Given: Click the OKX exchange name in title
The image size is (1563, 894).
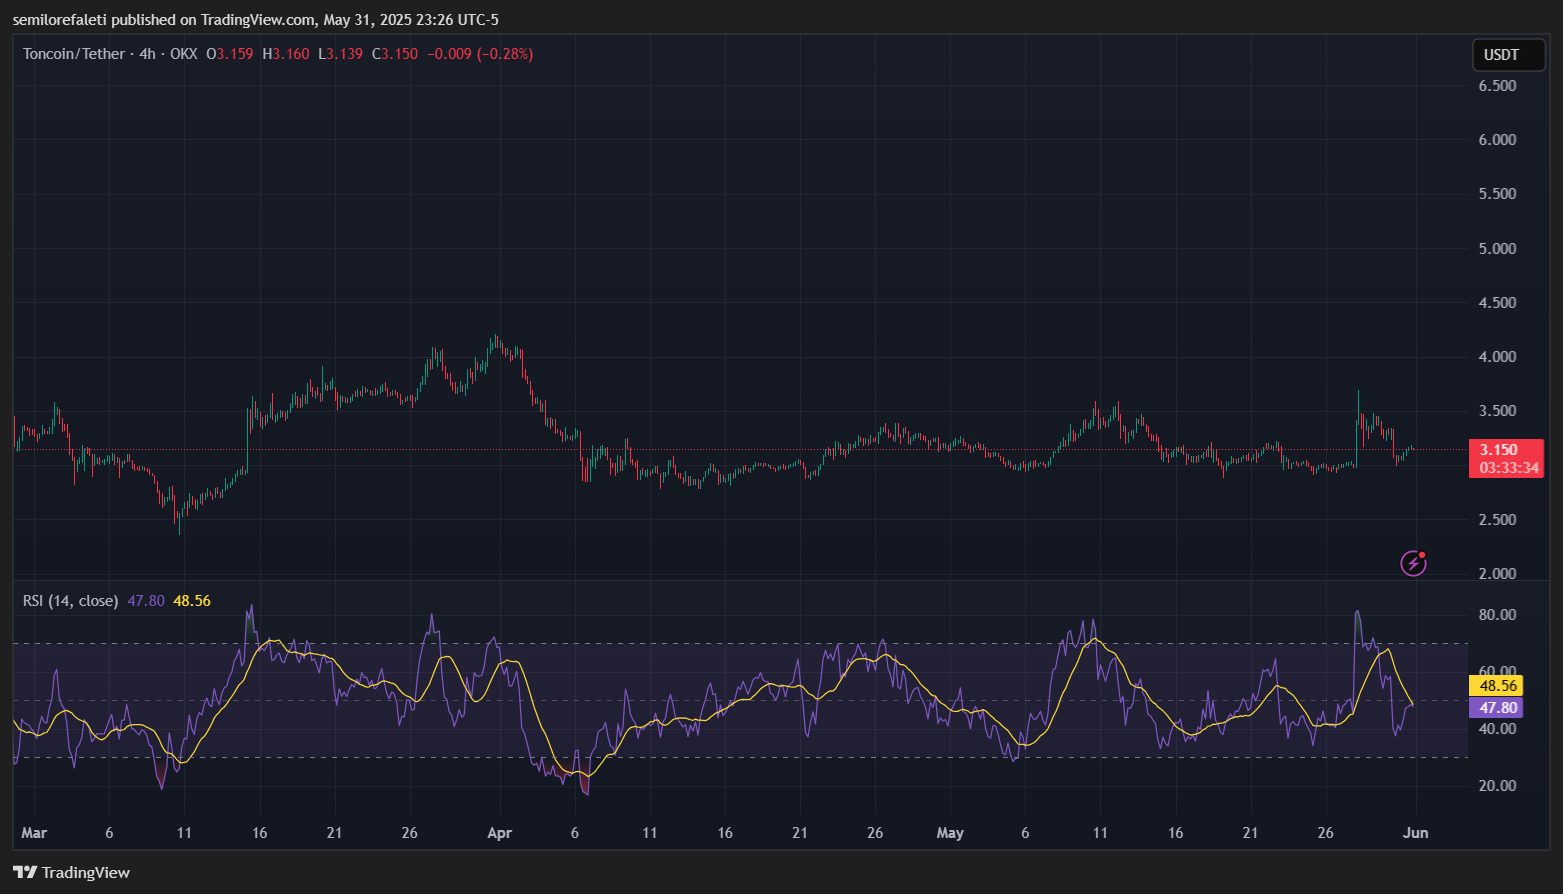Looking at the screenshot, I should [x=184, y=54].
